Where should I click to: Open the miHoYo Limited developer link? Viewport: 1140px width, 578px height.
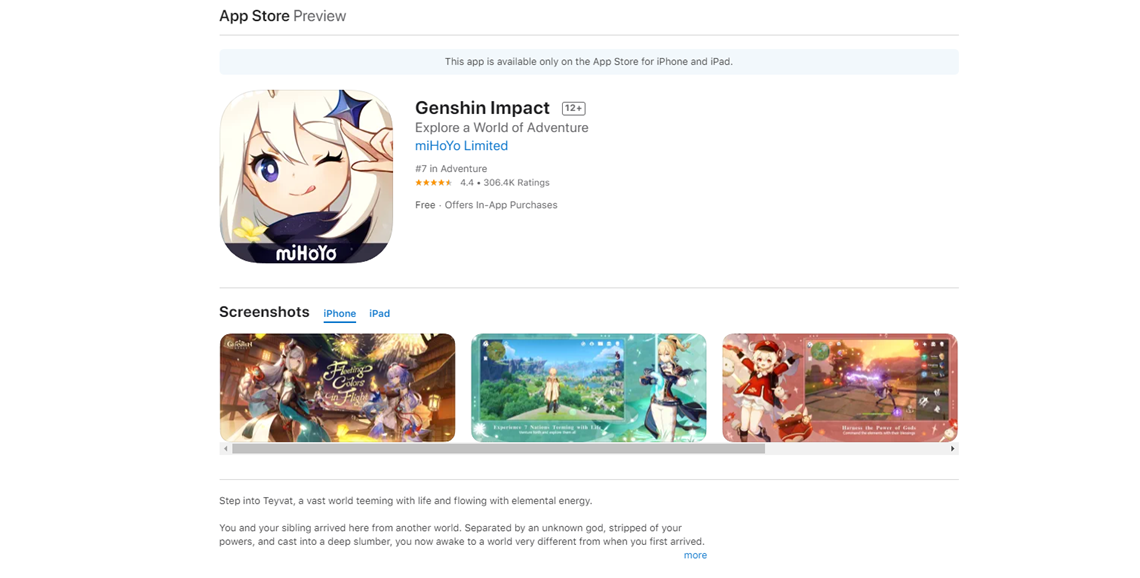(x=462, y=145)
